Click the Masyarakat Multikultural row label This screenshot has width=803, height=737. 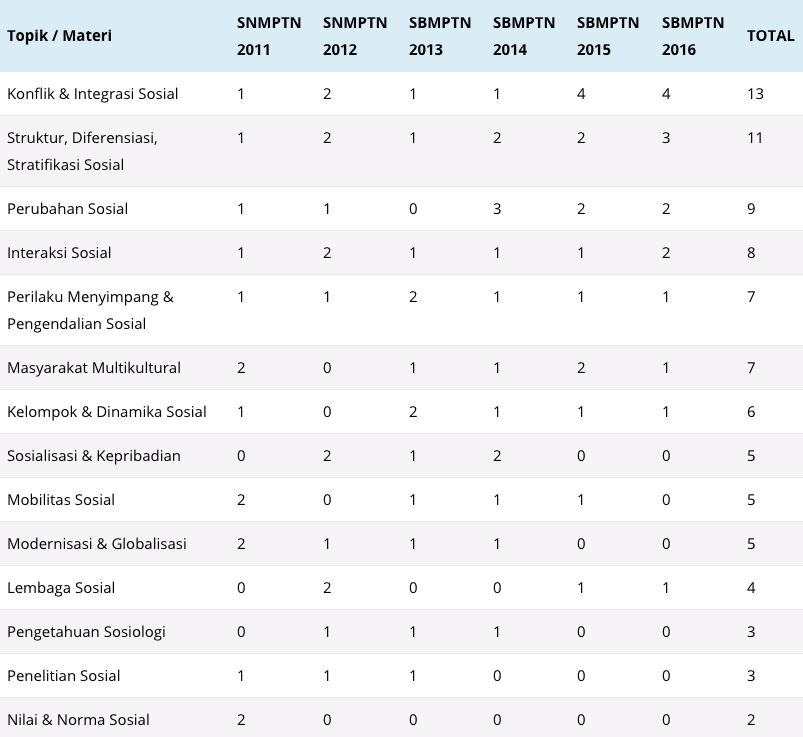point(94,368)
